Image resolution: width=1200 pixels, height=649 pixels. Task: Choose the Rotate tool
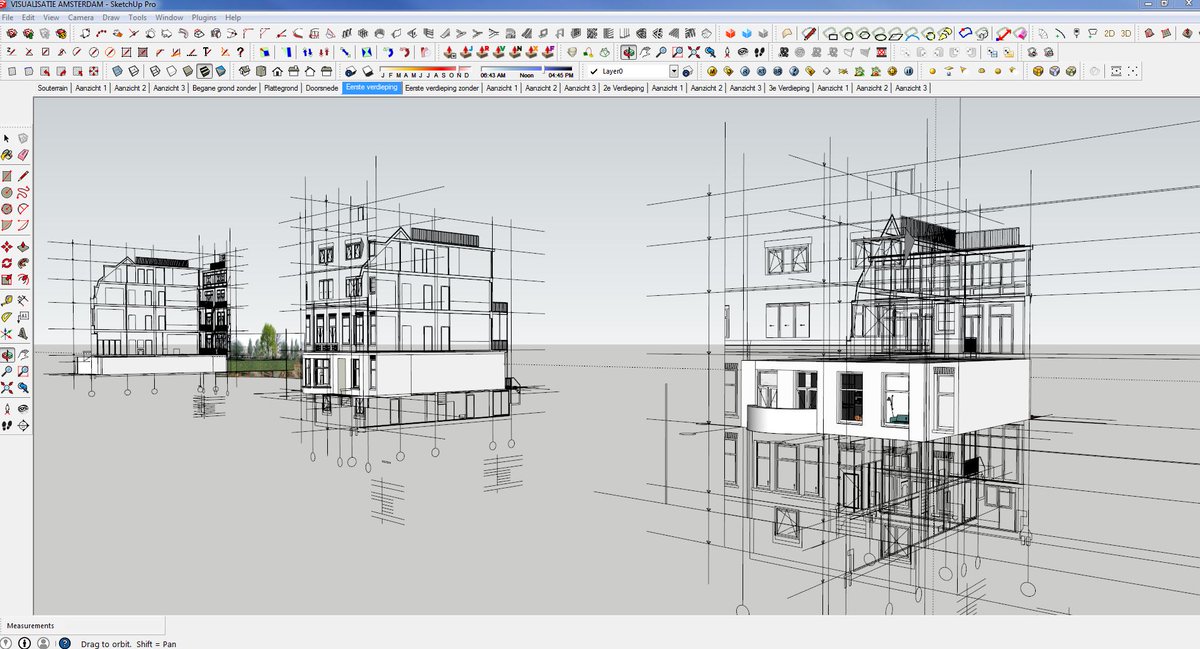pos(7,263)
